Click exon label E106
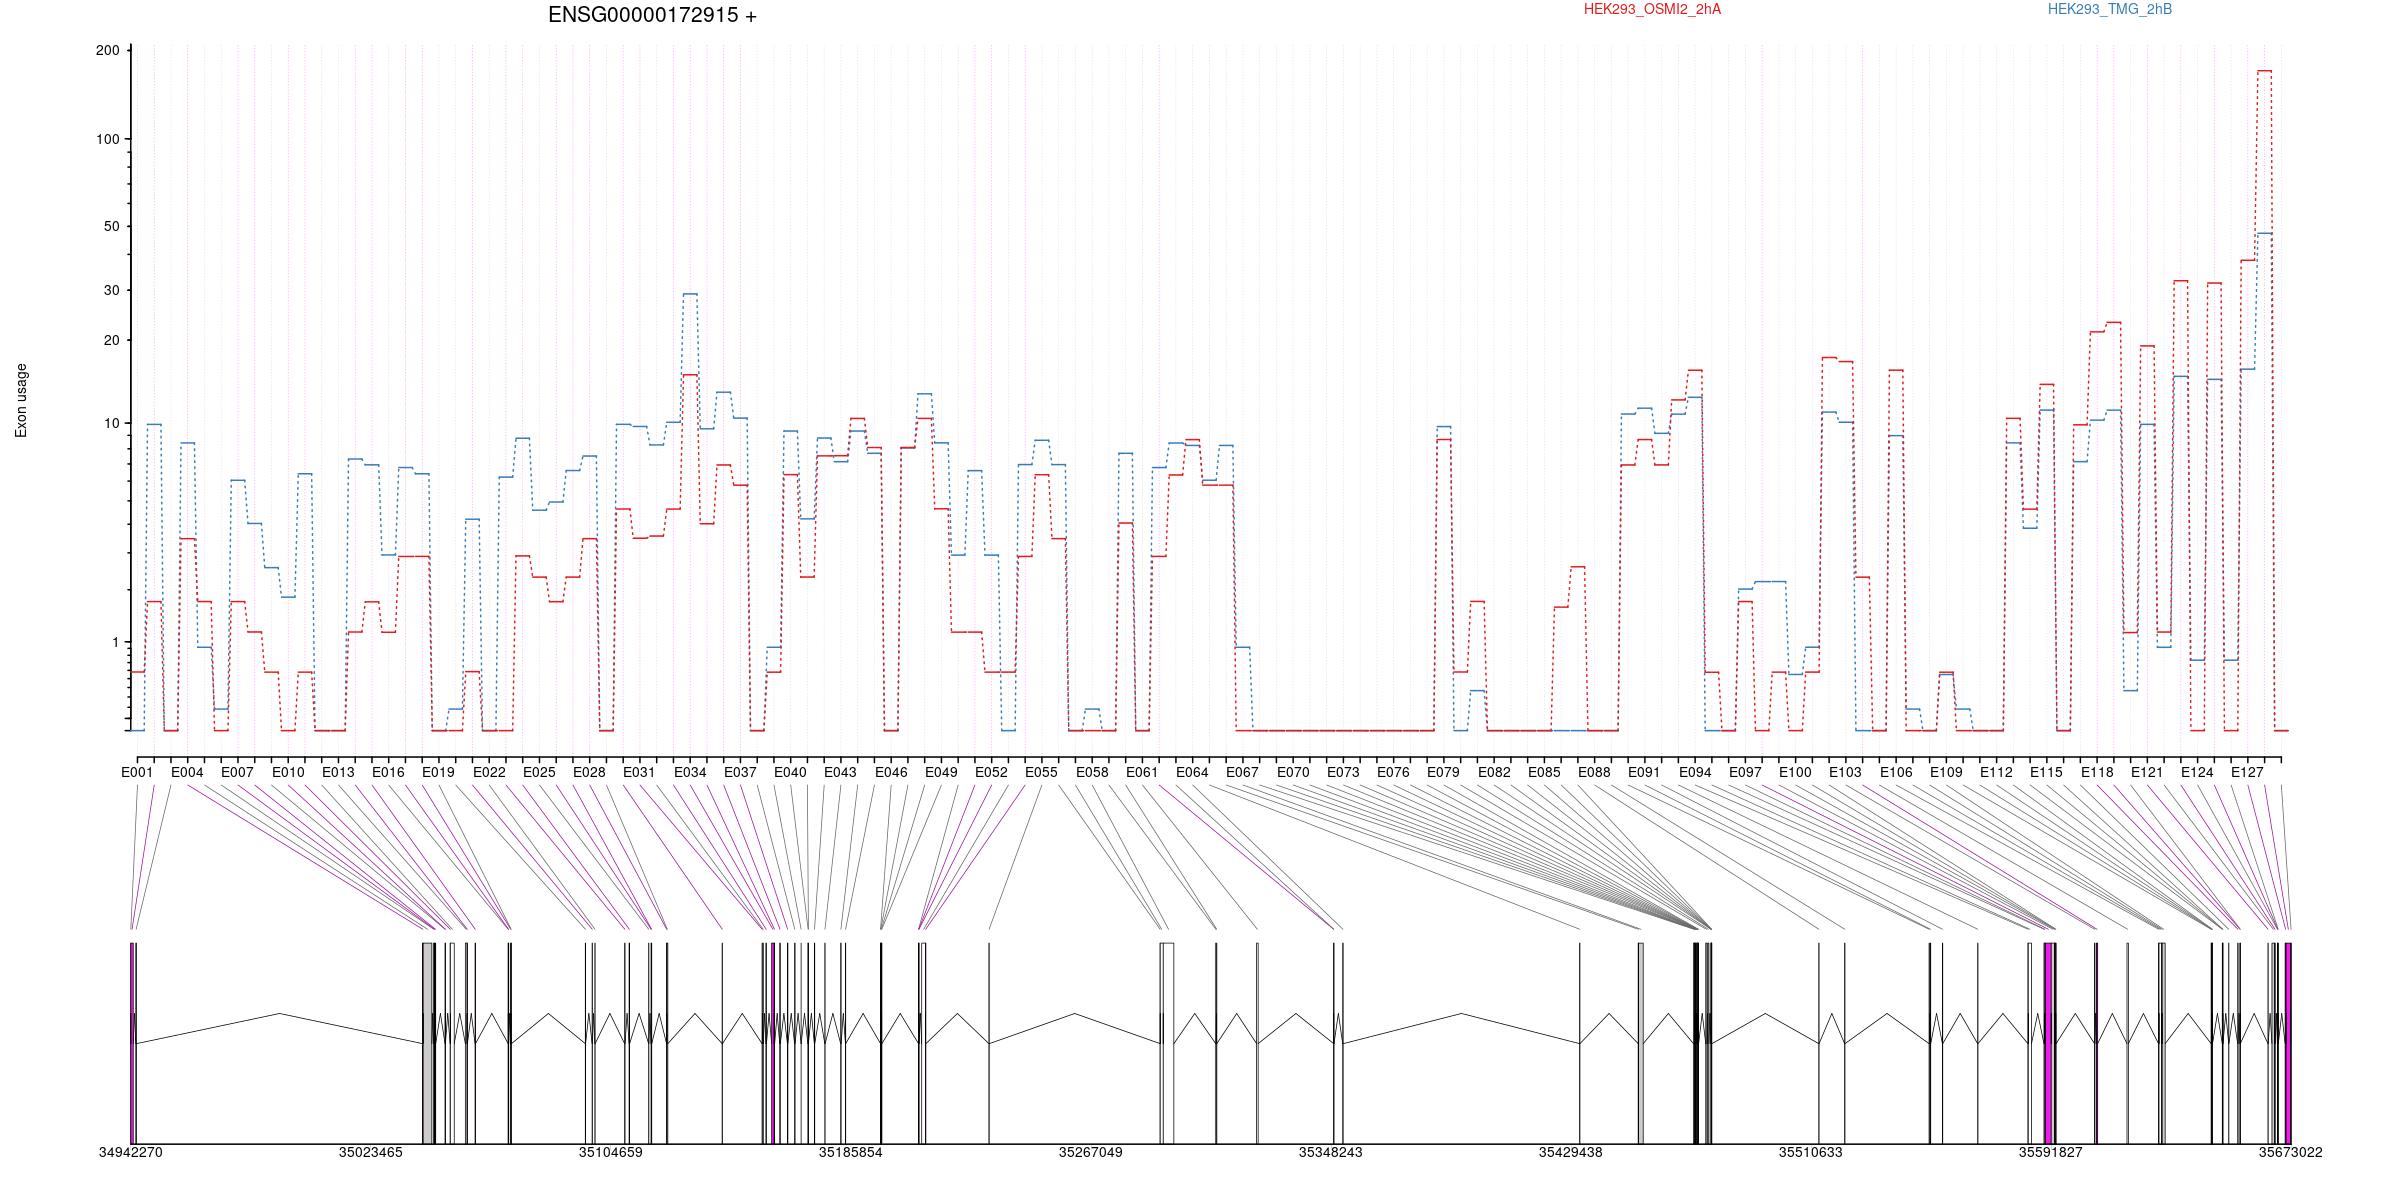2400x1200 pixels. coord(1896,772)
